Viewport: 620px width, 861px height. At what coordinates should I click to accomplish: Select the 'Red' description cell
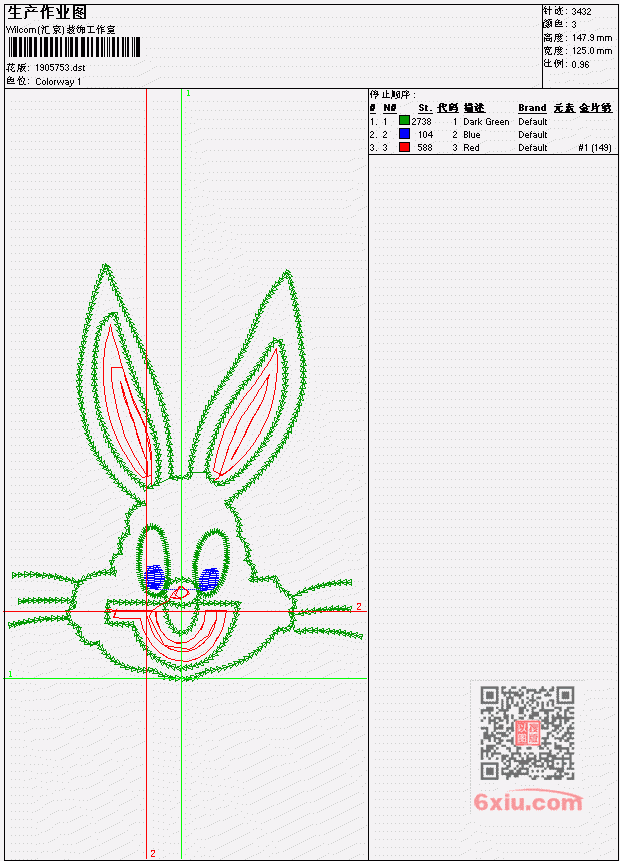(471, 148)
